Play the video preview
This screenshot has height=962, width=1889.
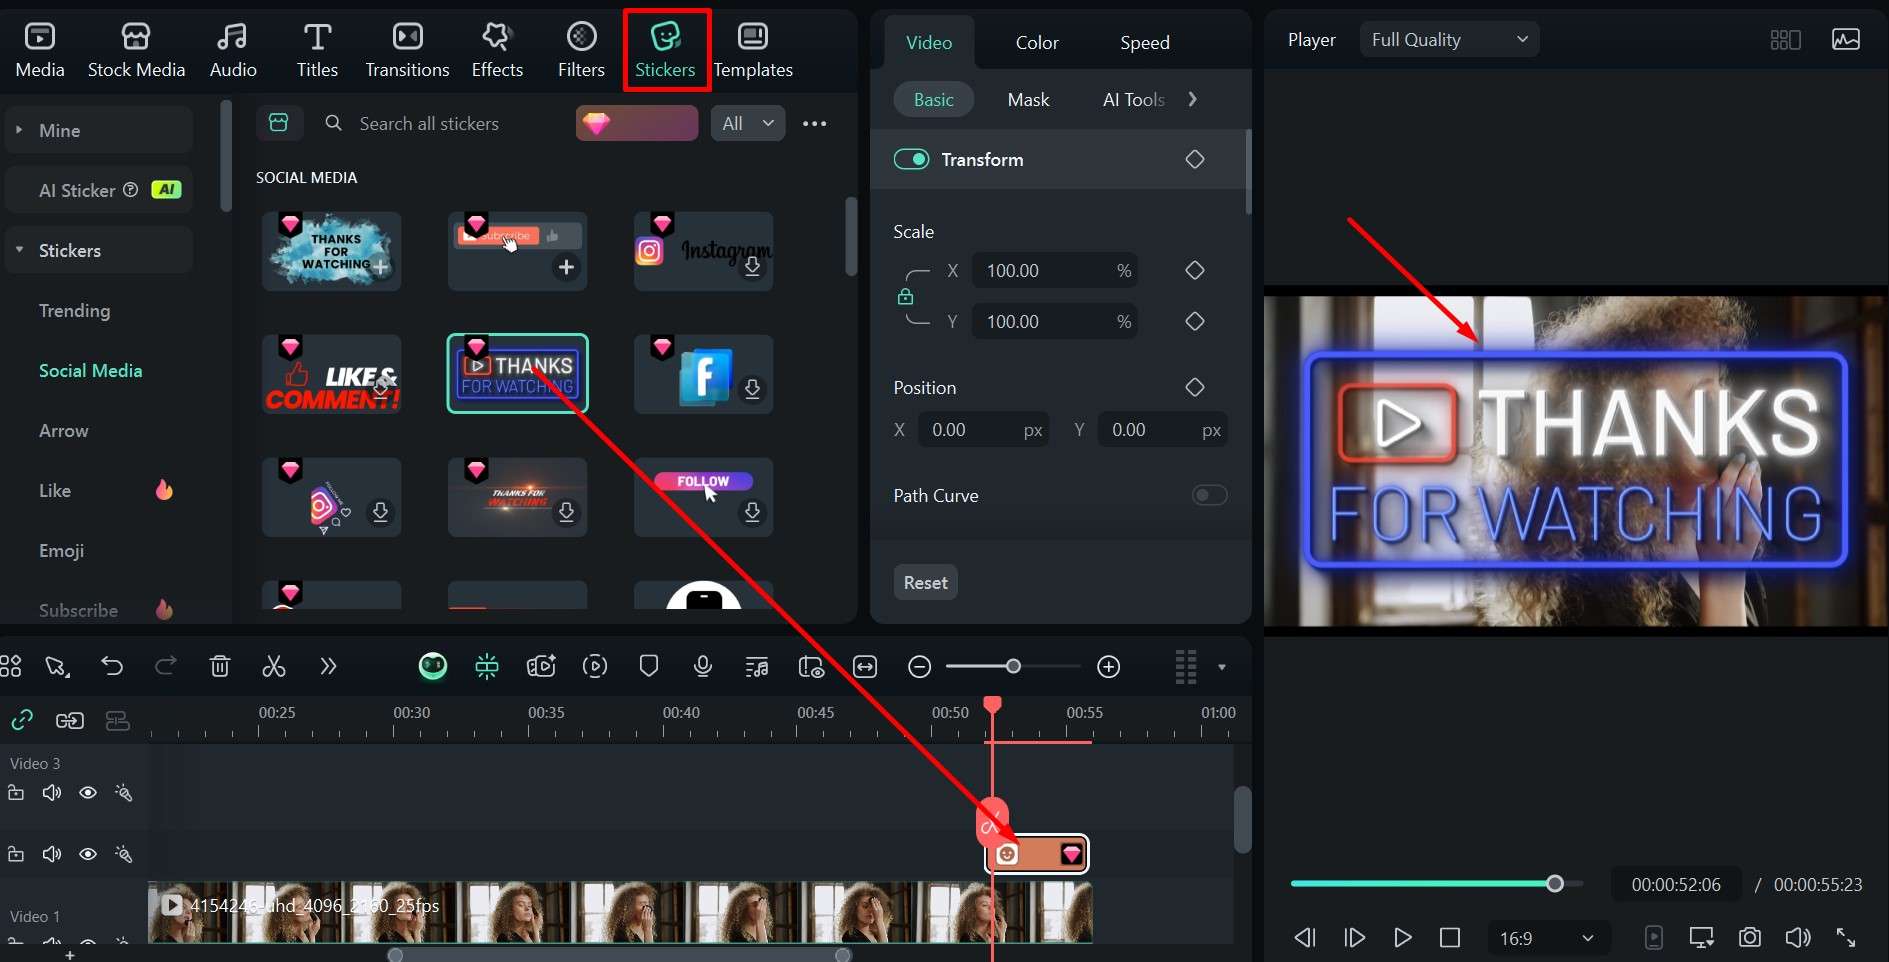click(x=1403, y=938)
